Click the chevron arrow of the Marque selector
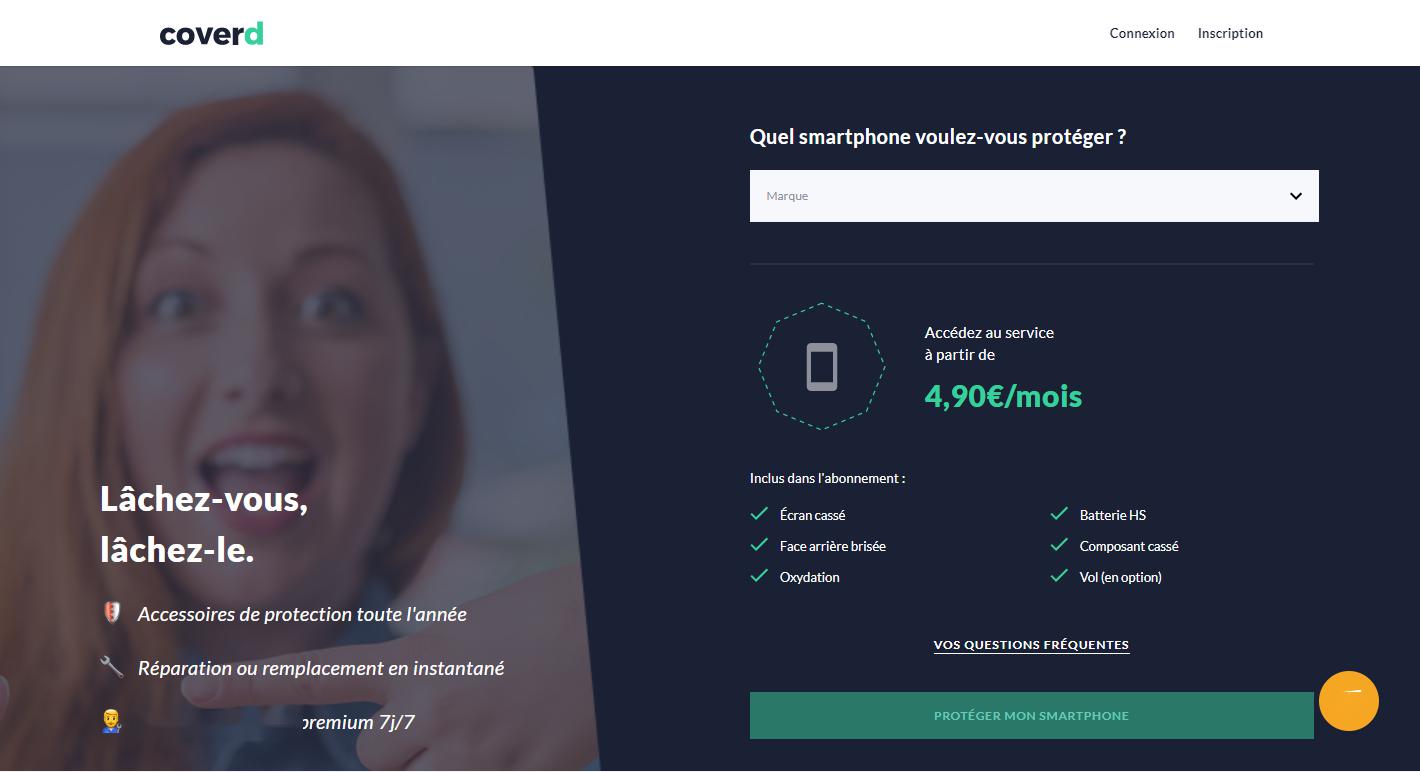Screen dimensions: 1420x772 coord(1296,196)
